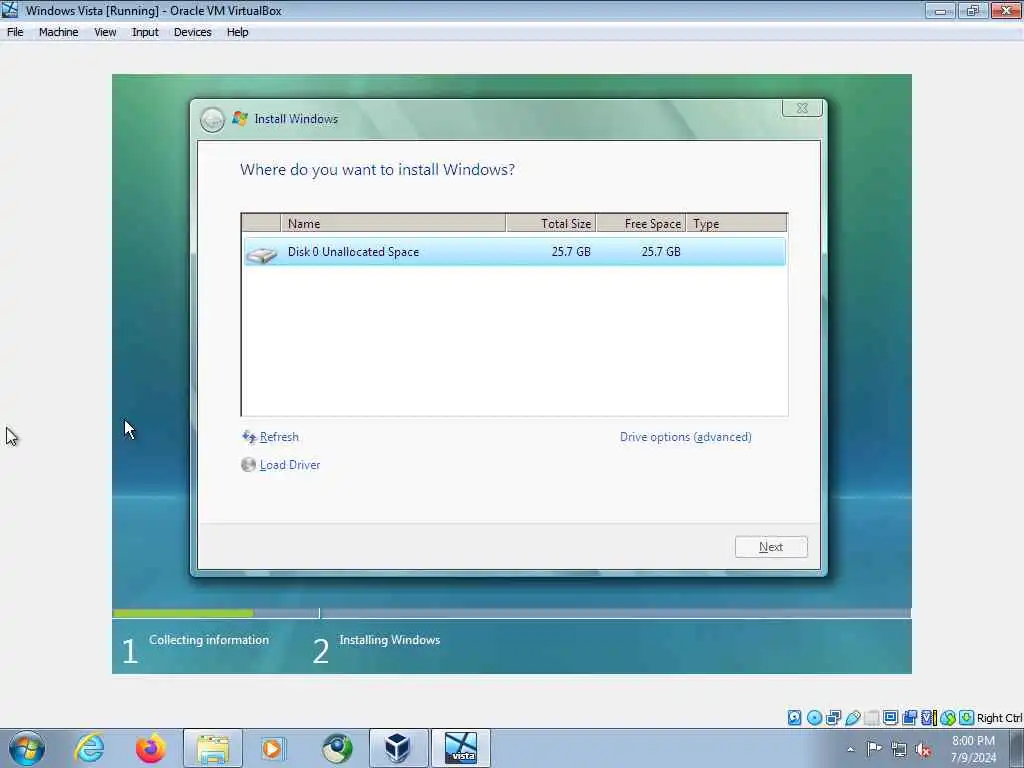This screenshot has width=1024, height=768.
Task: Click the Refresh arrows icon
Action: coord(249,437)
